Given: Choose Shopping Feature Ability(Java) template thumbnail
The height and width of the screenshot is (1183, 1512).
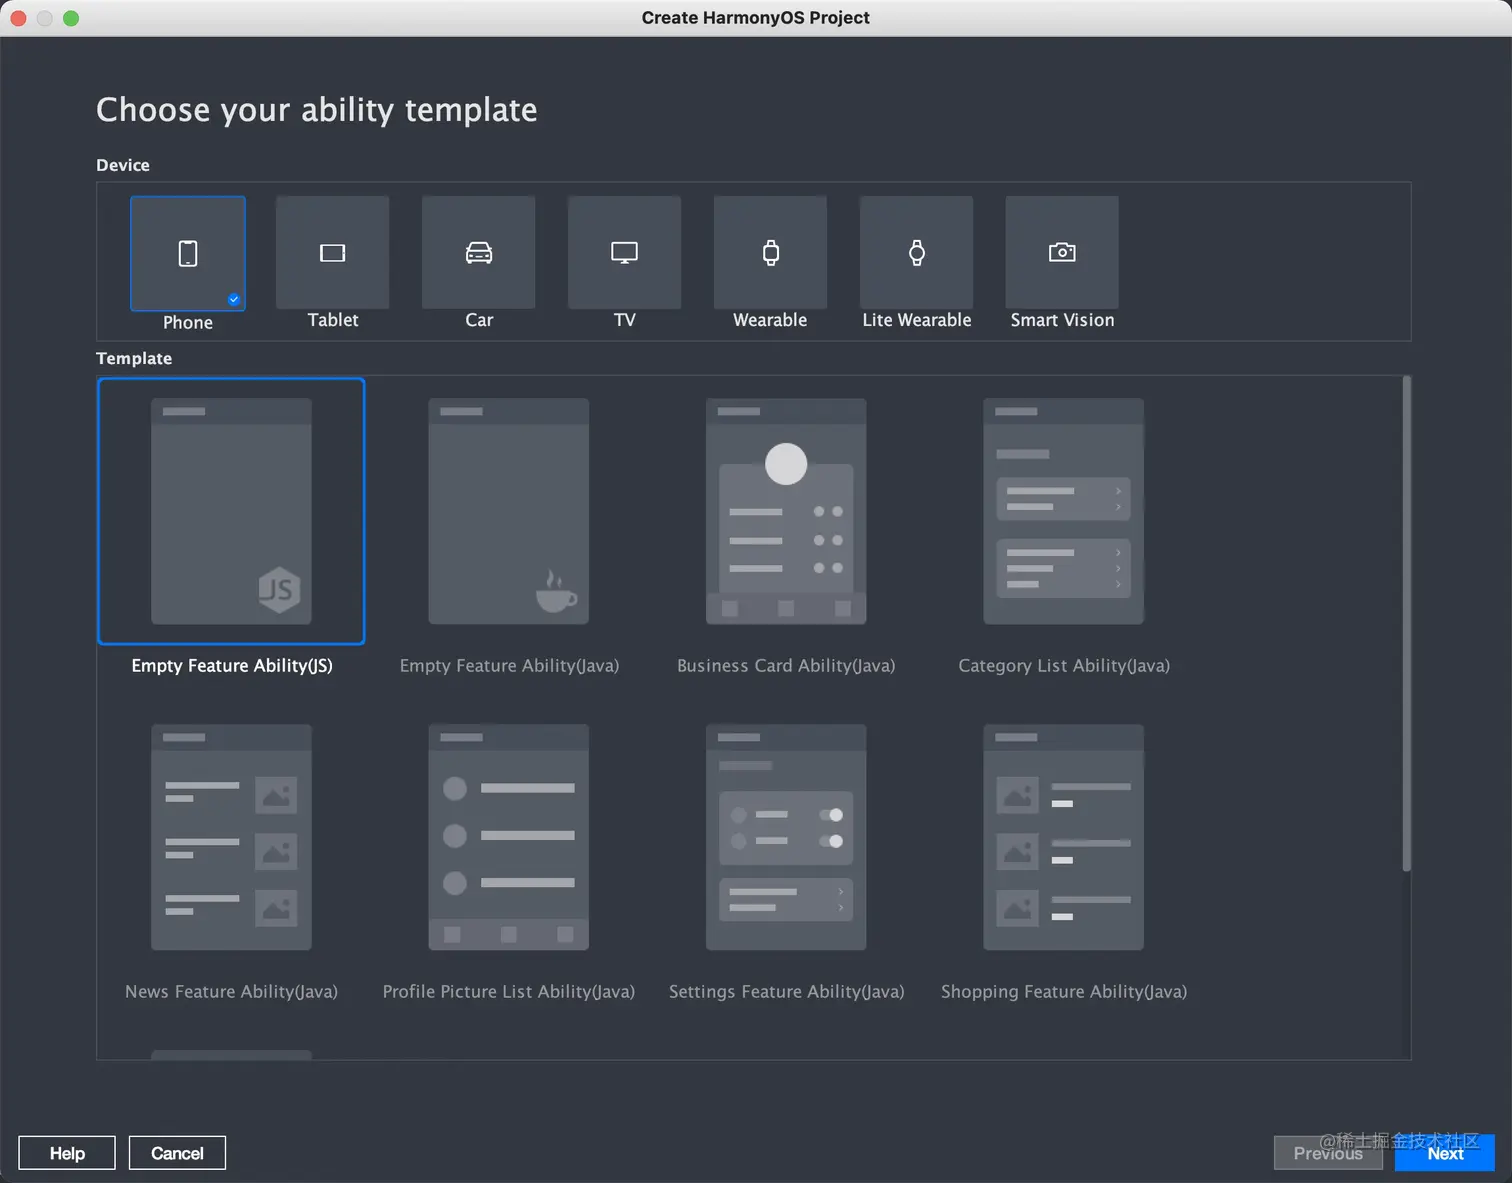Looking at the screenshot, I should tap(1064, 837).
